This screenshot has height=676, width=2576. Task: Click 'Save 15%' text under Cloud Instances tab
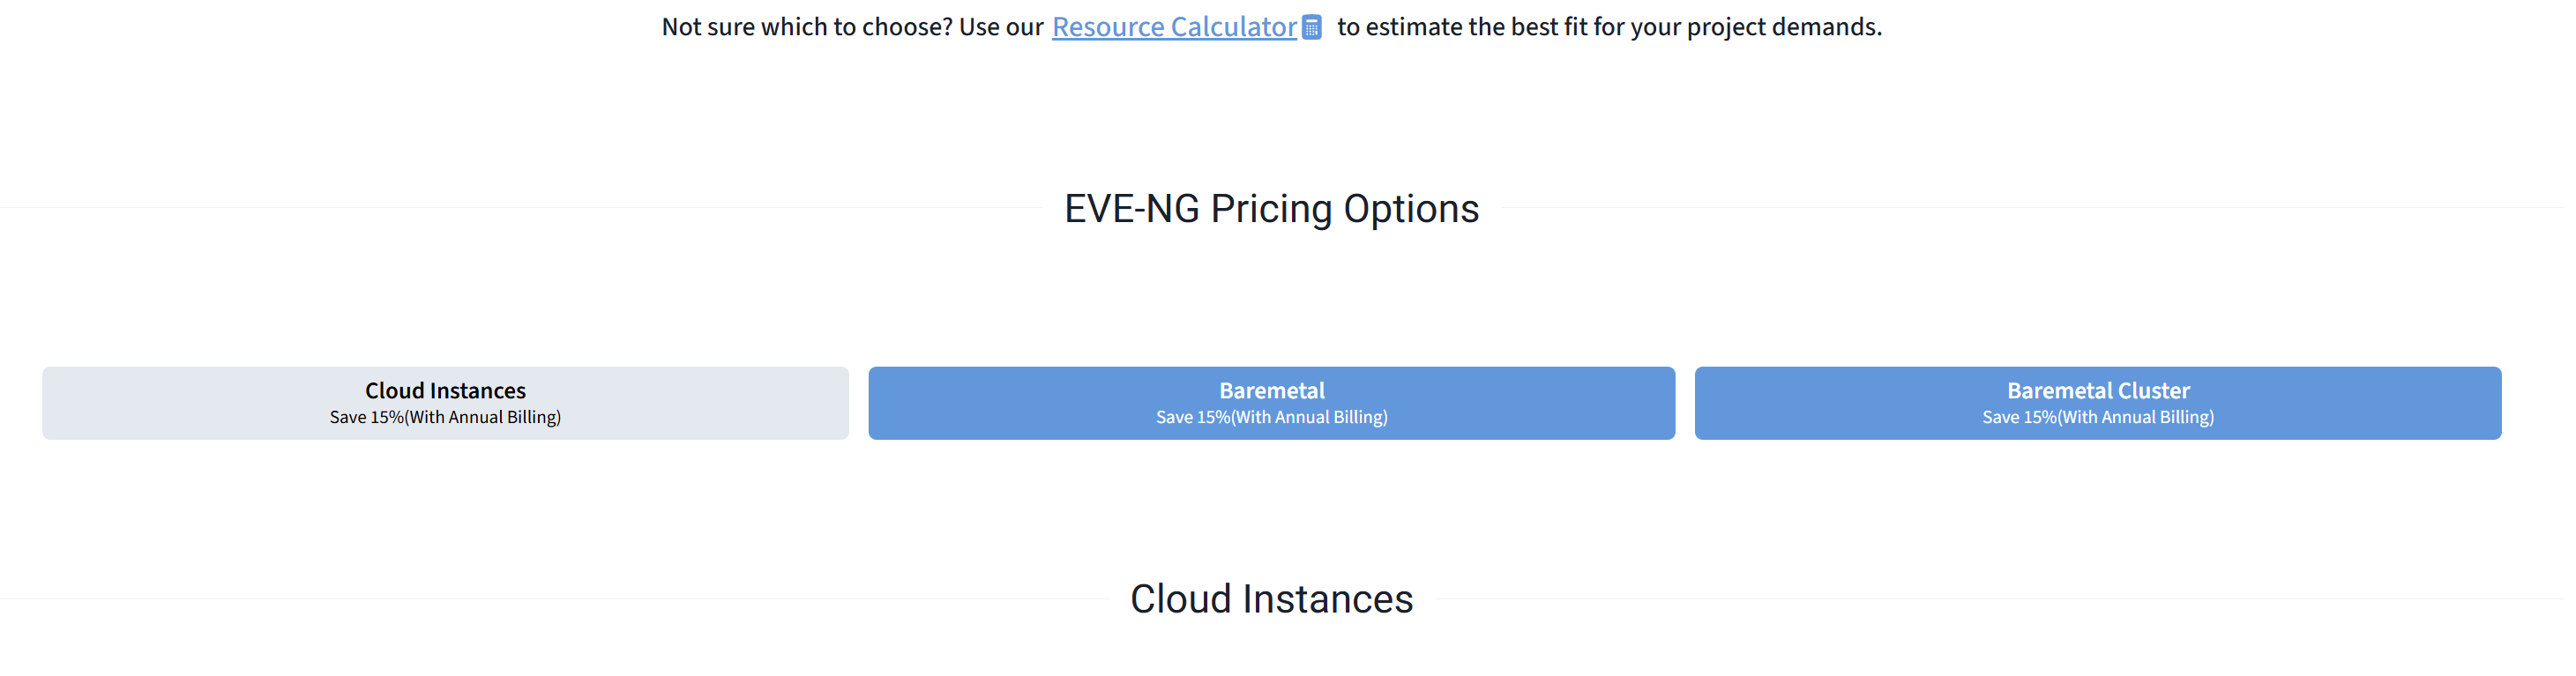(445, 417)
